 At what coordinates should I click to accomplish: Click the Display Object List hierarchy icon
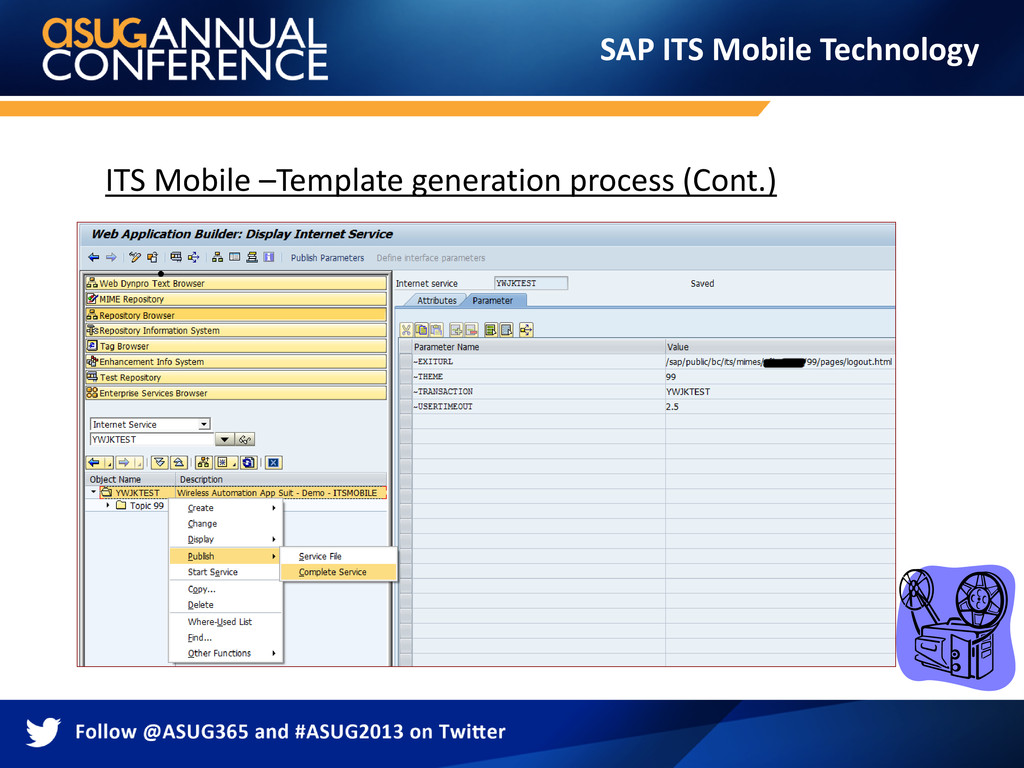[x=217, y=257]
